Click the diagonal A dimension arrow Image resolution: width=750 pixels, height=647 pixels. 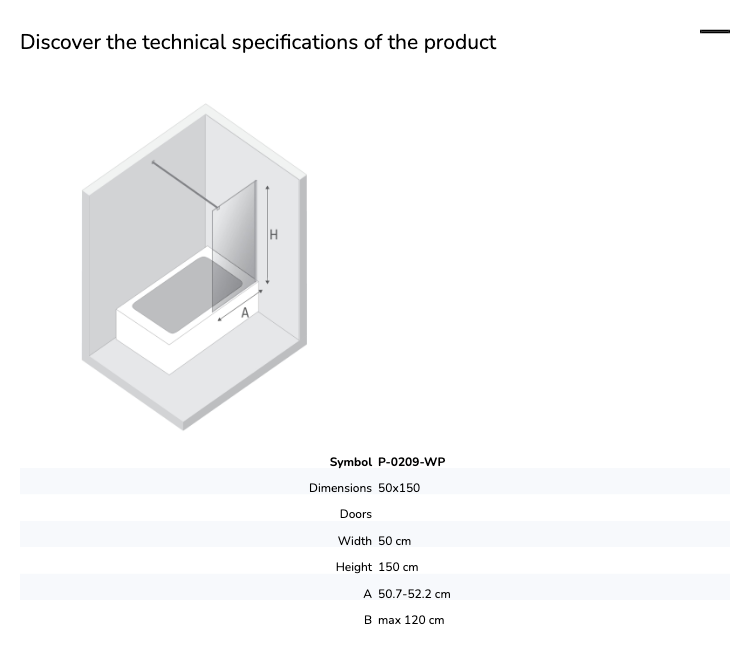(x=240, y=305)
